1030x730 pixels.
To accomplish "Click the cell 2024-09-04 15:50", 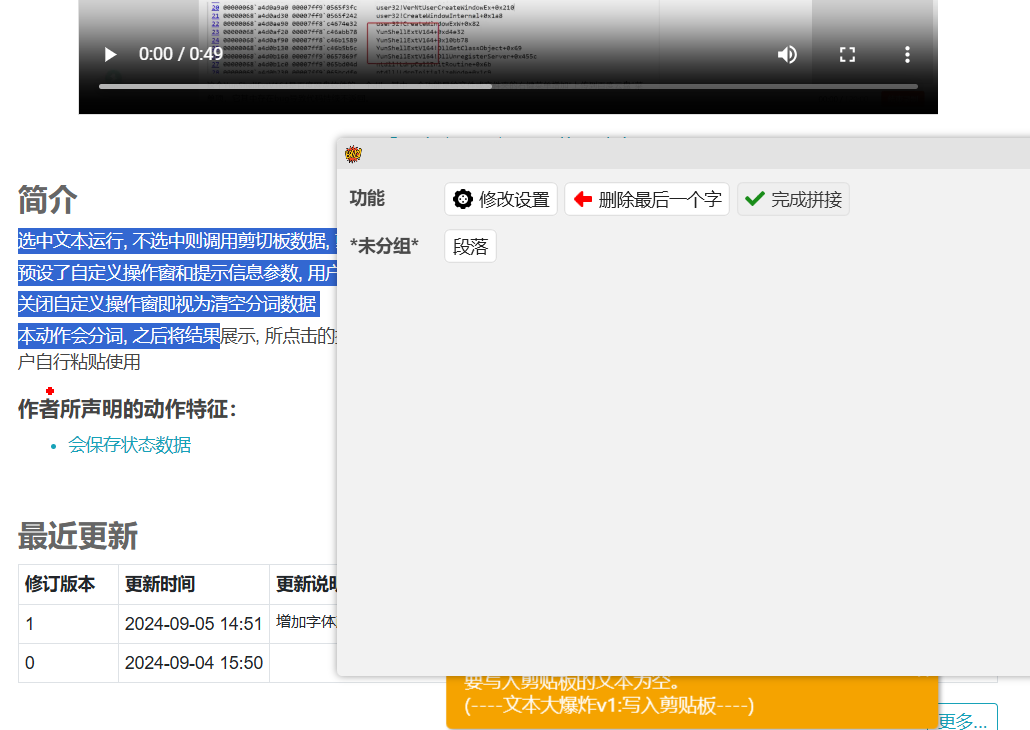I will 194,663.
